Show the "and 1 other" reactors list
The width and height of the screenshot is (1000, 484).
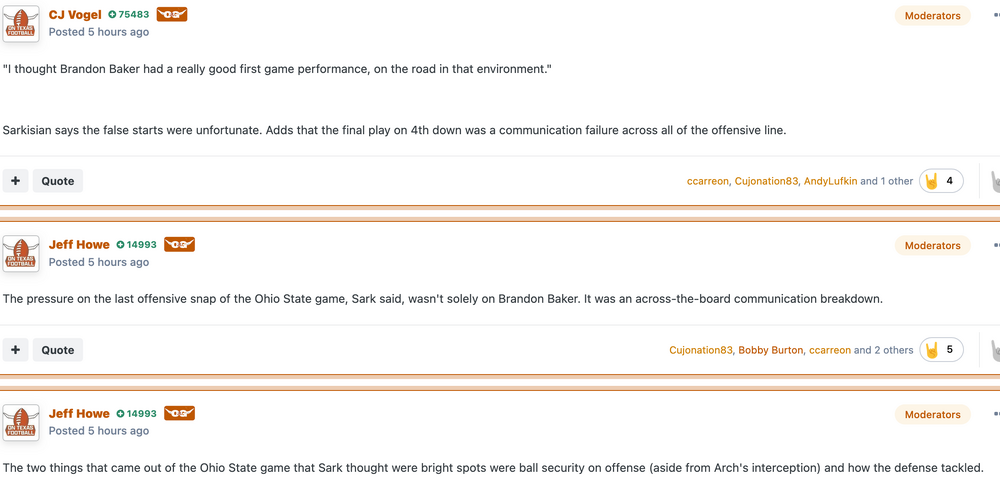point(886,181)
